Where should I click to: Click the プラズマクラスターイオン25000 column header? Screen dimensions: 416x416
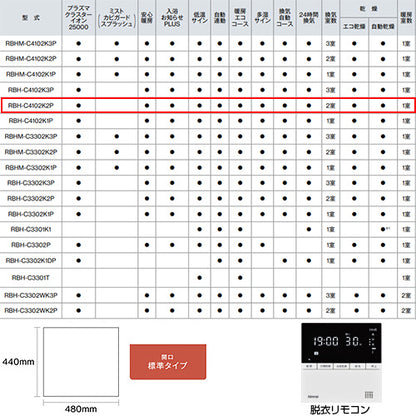click(x=79, y=18)
